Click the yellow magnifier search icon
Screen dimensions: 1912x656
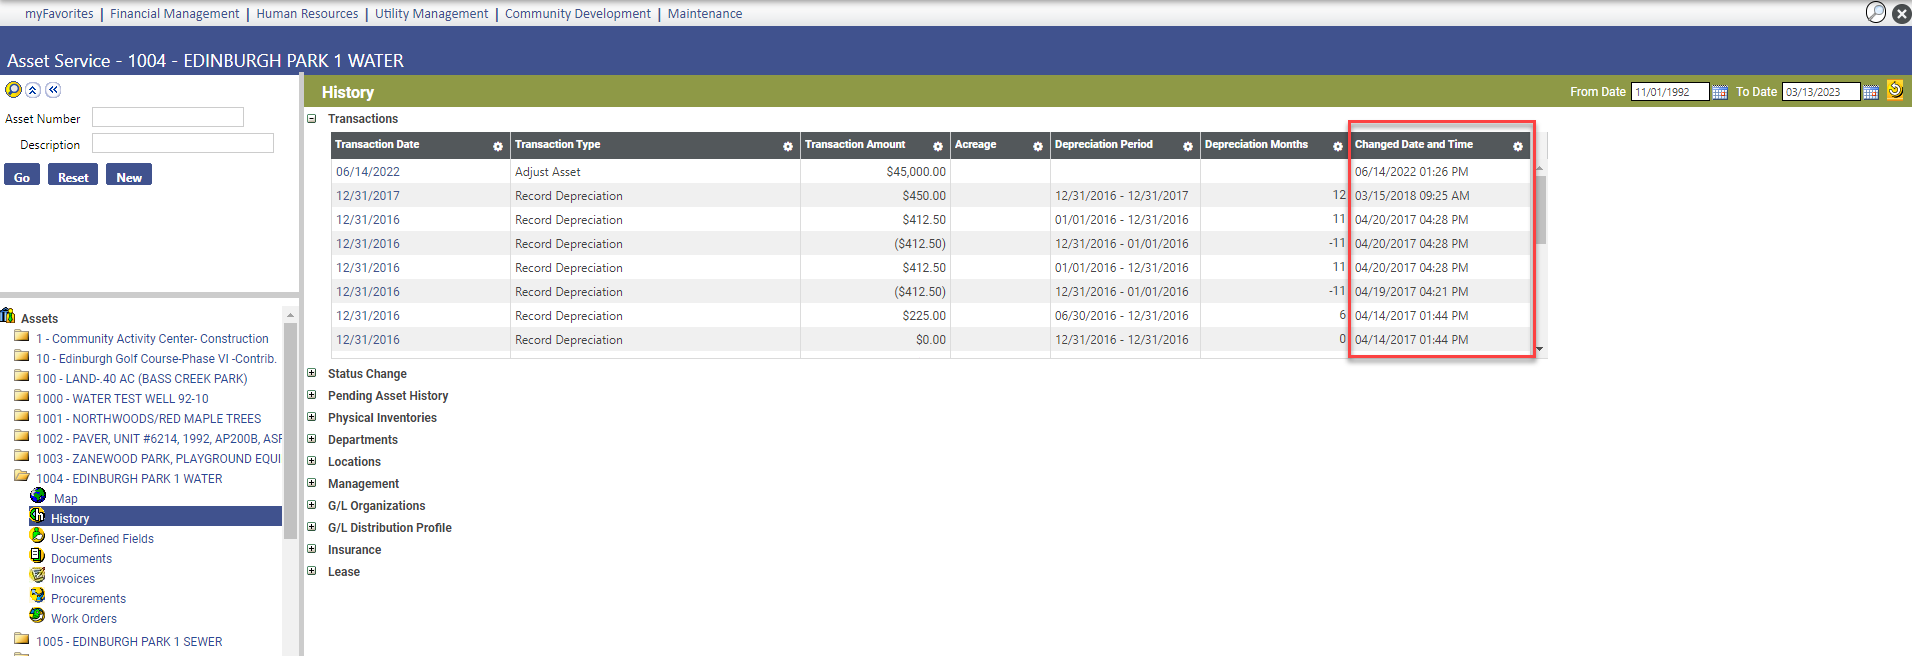pos(13,90)
